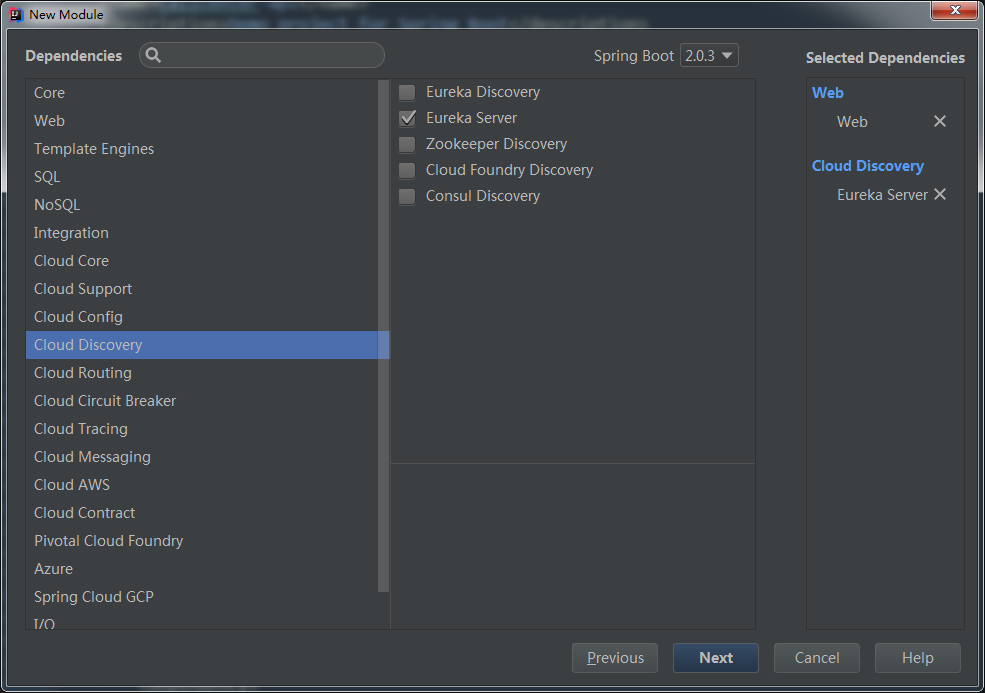Remove Eureka Server from selected dependencies
Screen dimensions: 985x693
tap(939, 194)
